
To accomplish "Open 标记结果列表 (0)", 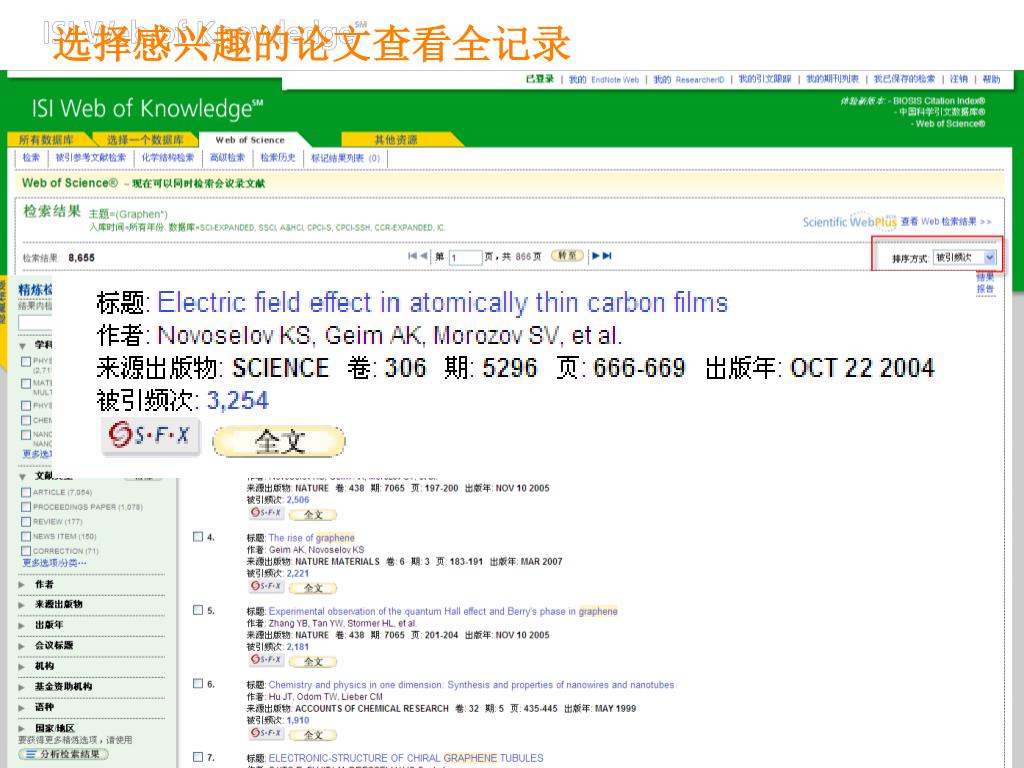I will pos(345,158).
